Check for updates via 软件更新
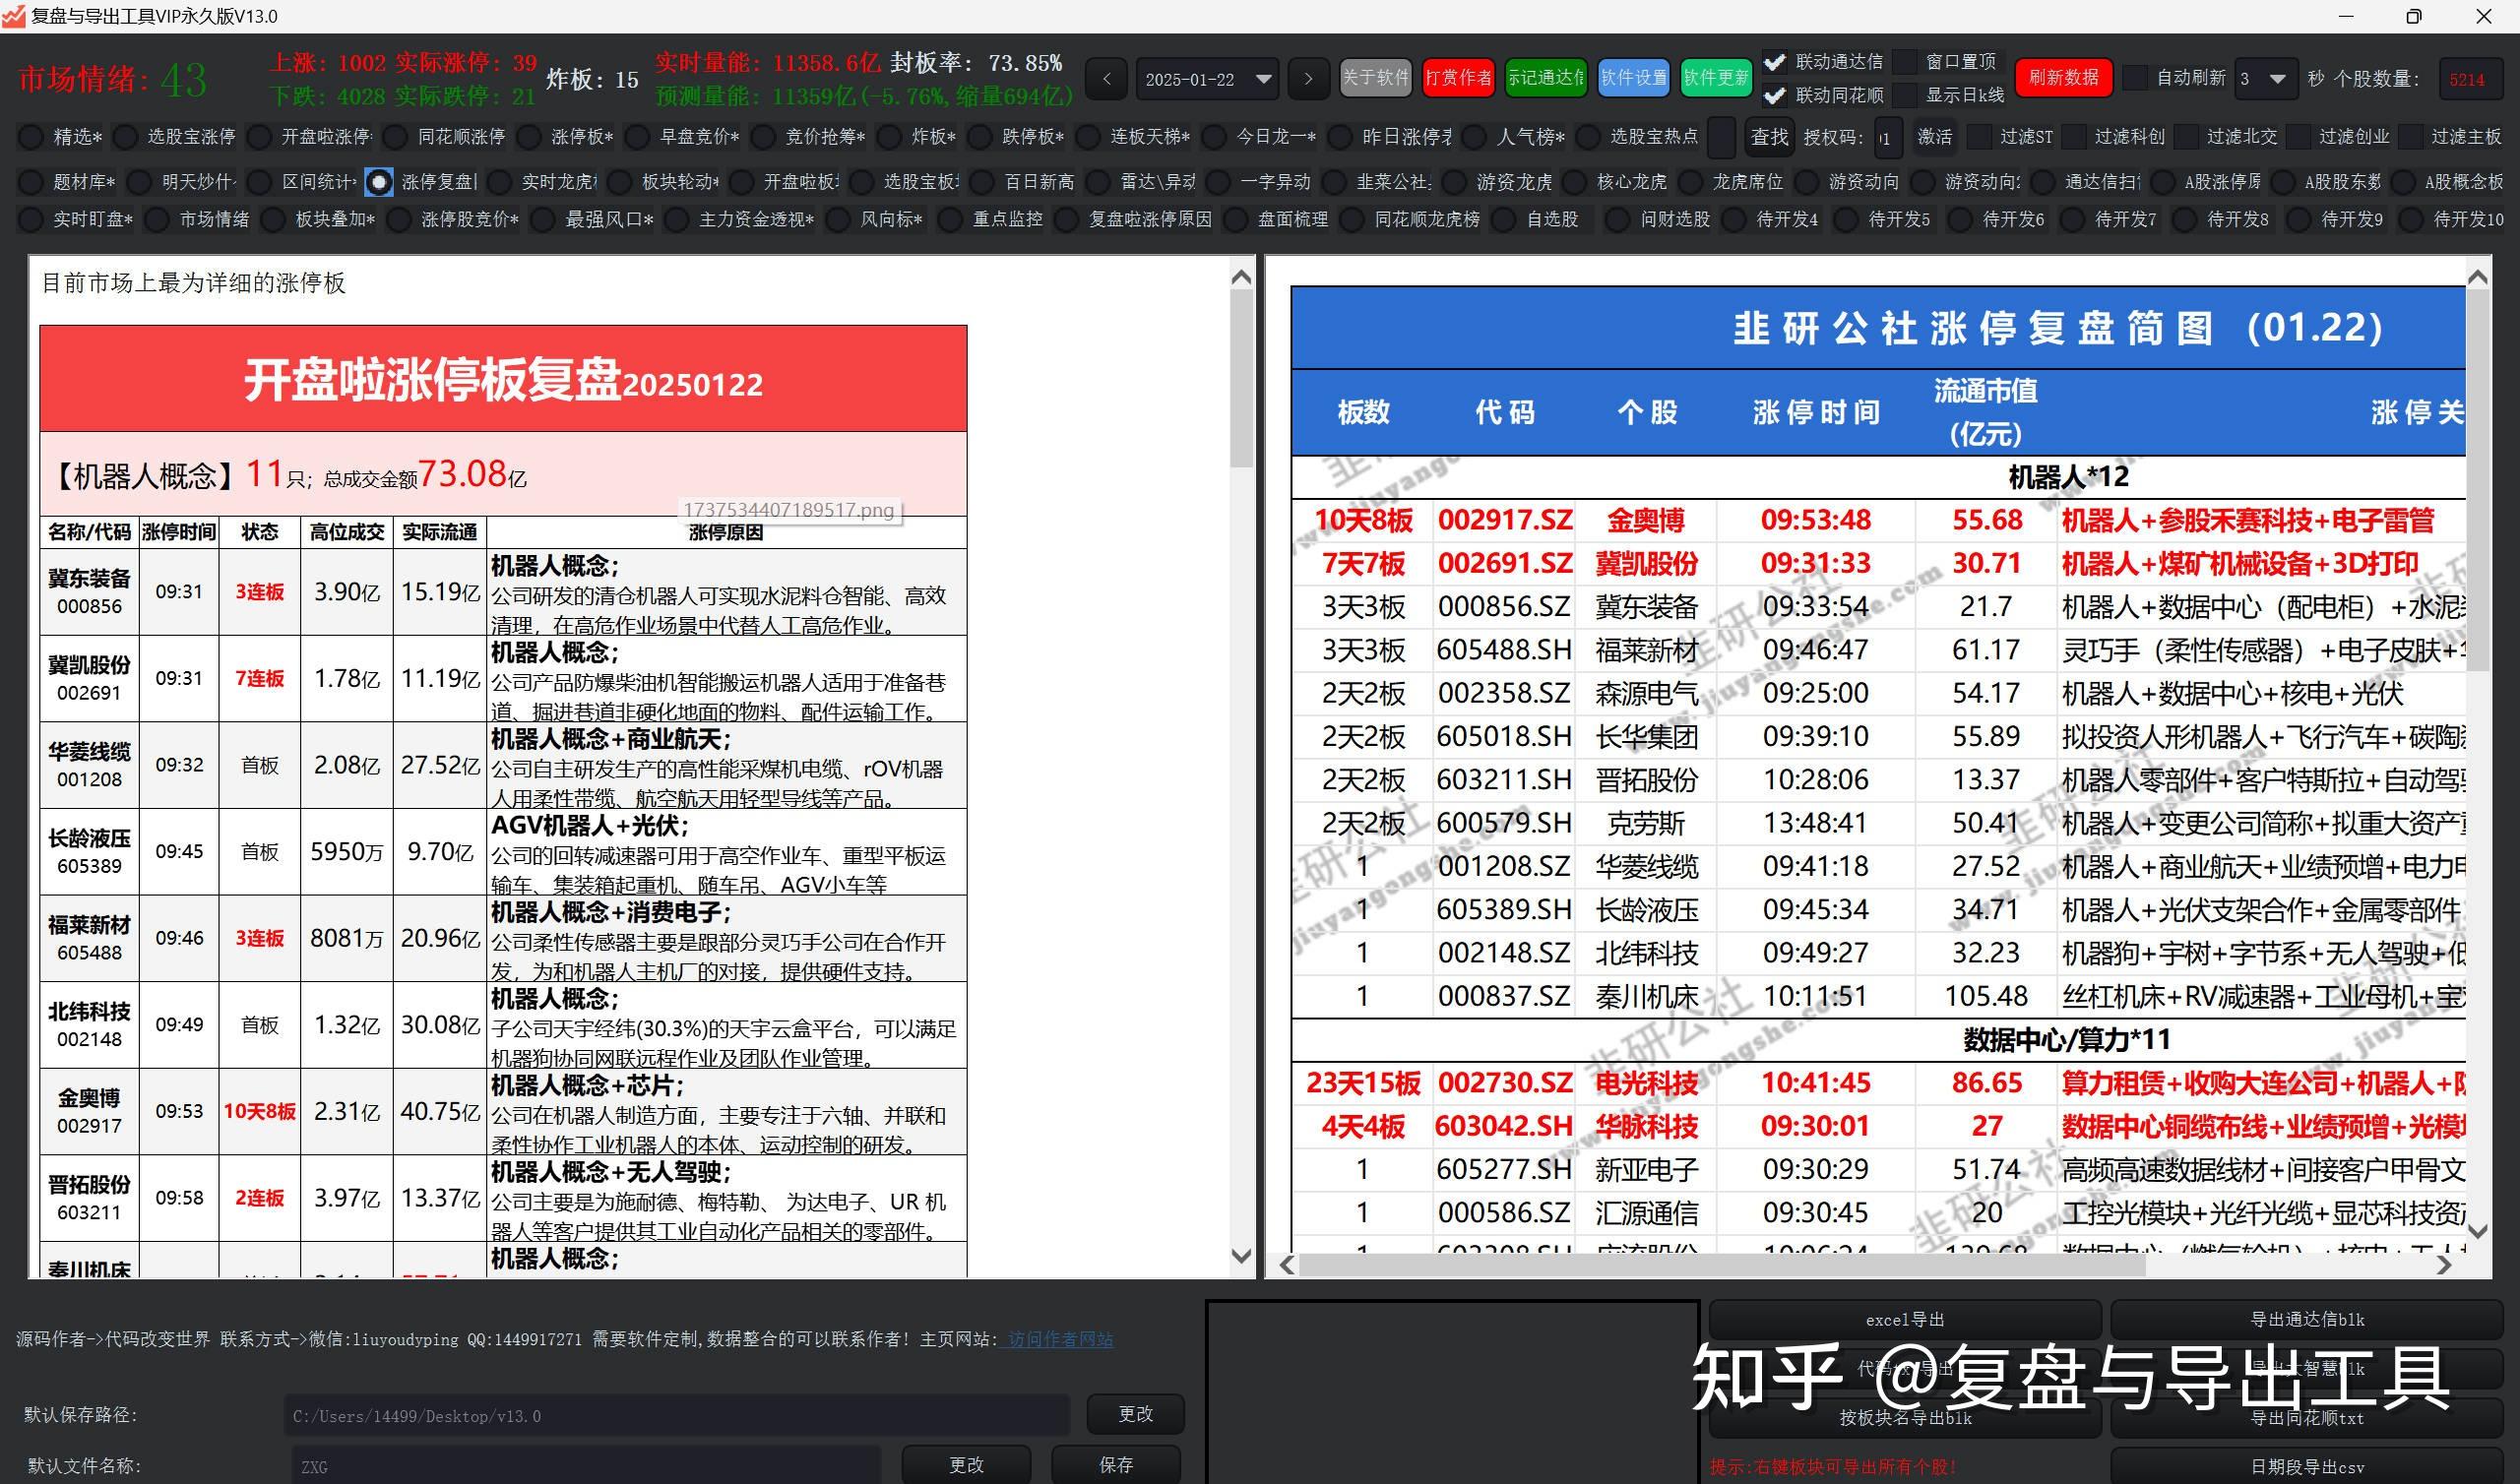 tap(1716, 77)
